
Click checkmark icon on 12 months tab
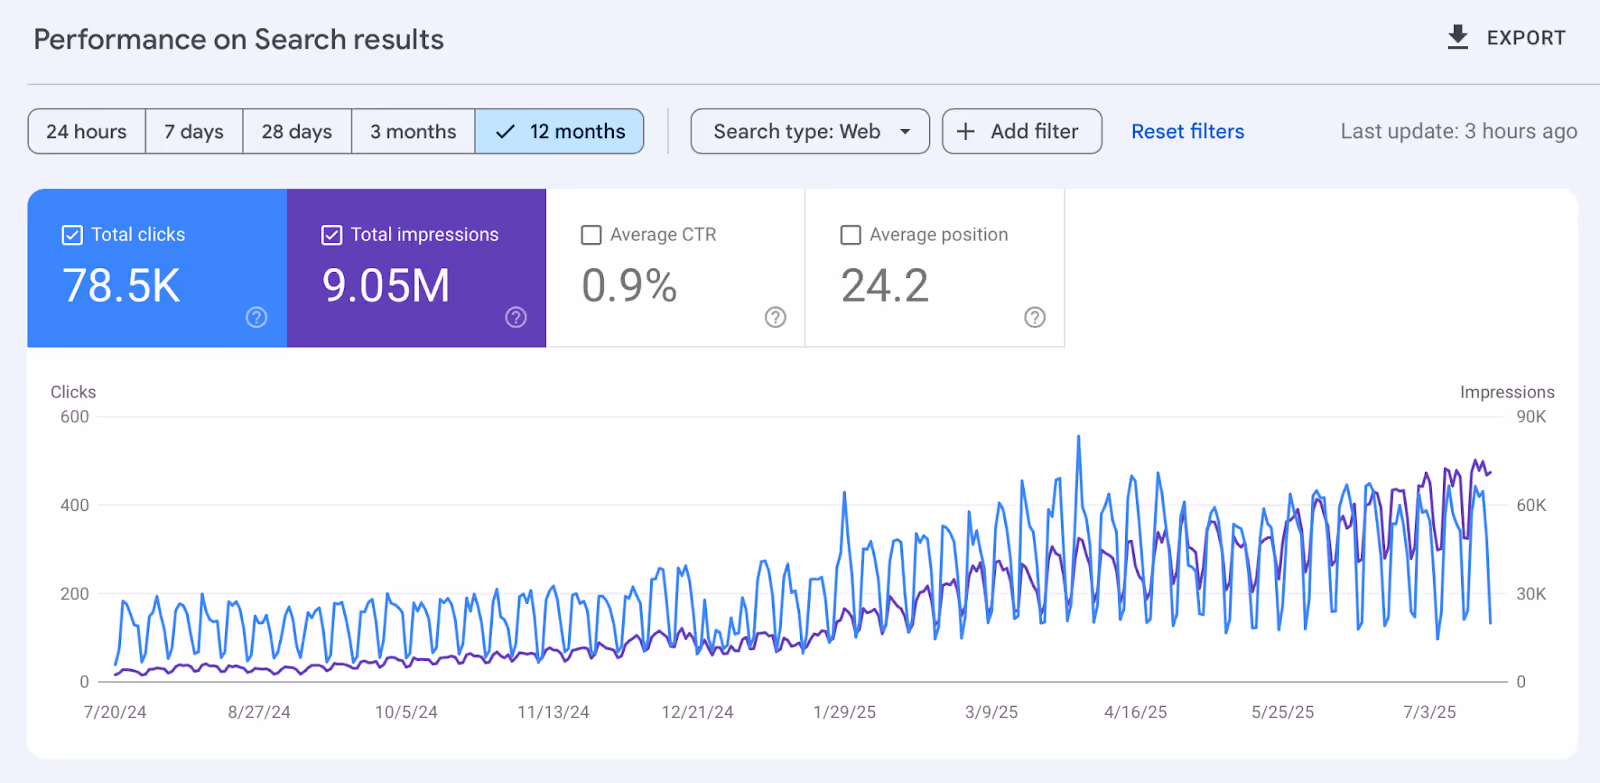(506, 132)
